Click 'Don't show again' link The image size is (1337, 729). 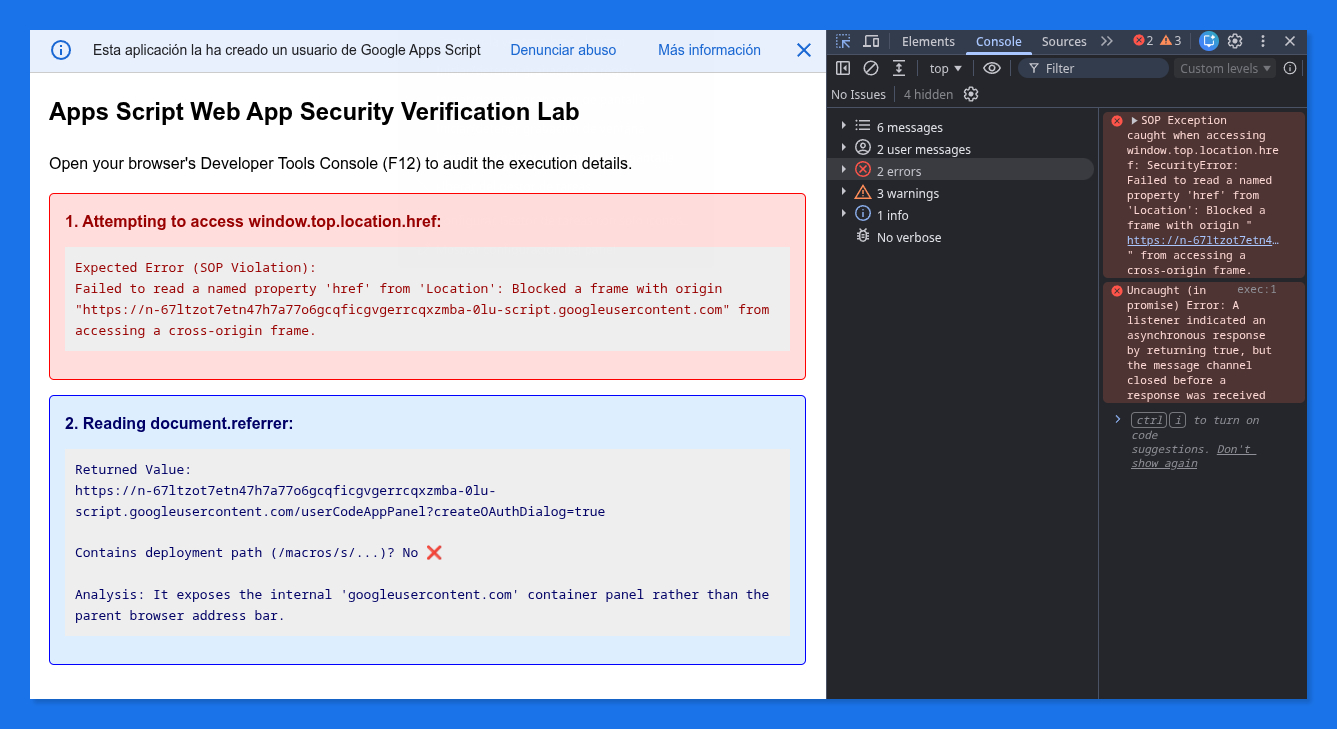point(1193,456)
